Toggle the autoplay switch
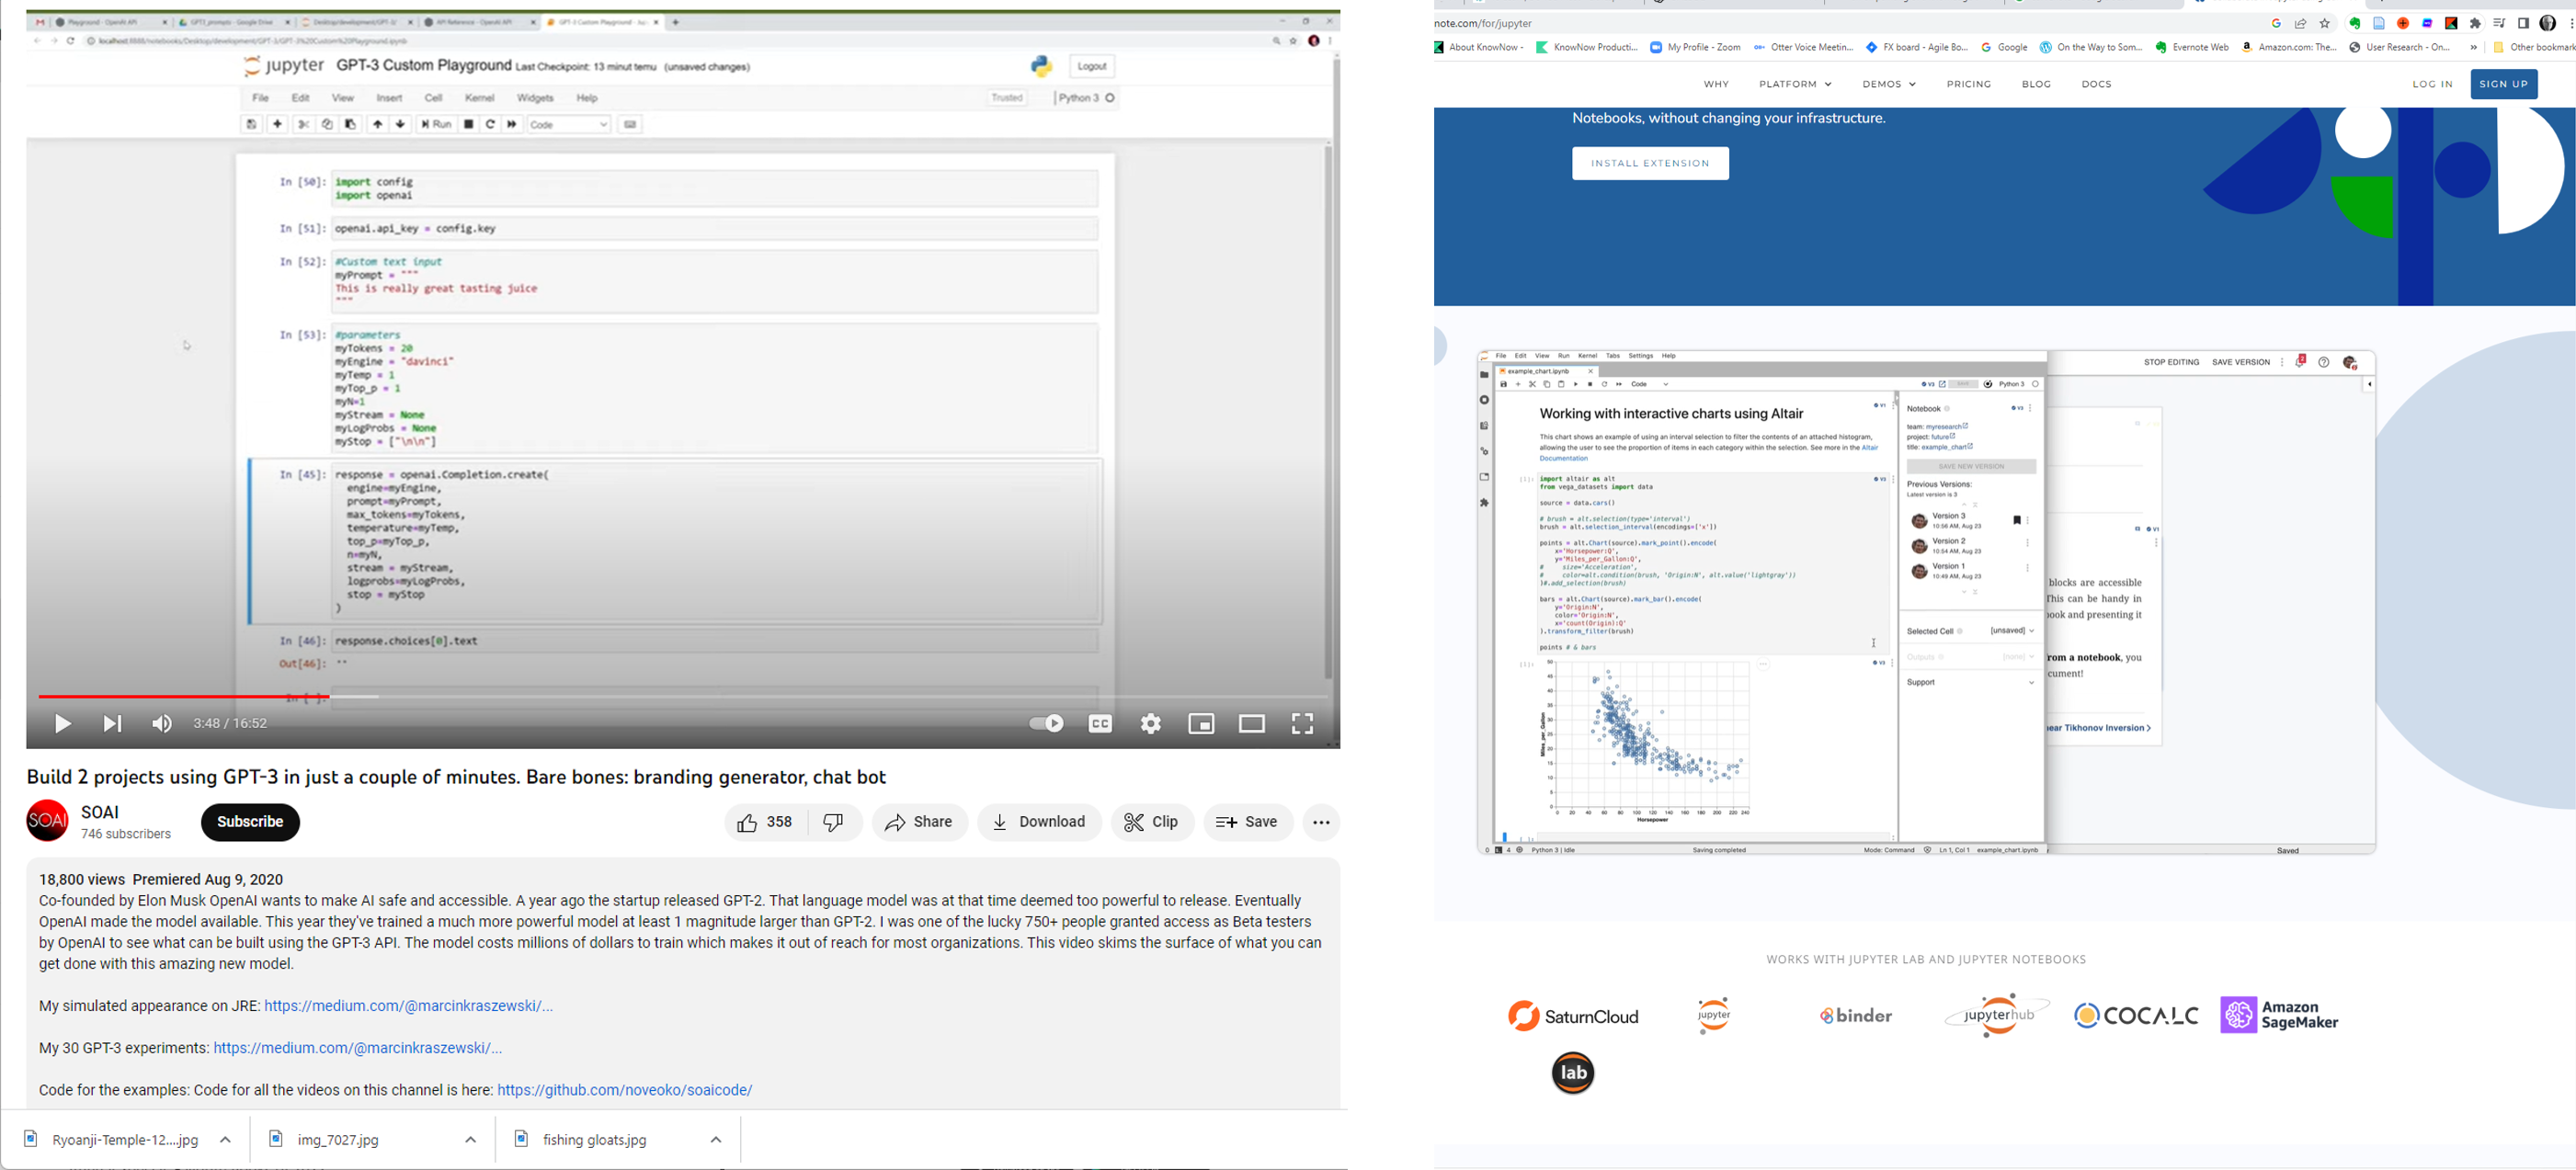2576x1170 pixels. click(x=1046, y=723)
